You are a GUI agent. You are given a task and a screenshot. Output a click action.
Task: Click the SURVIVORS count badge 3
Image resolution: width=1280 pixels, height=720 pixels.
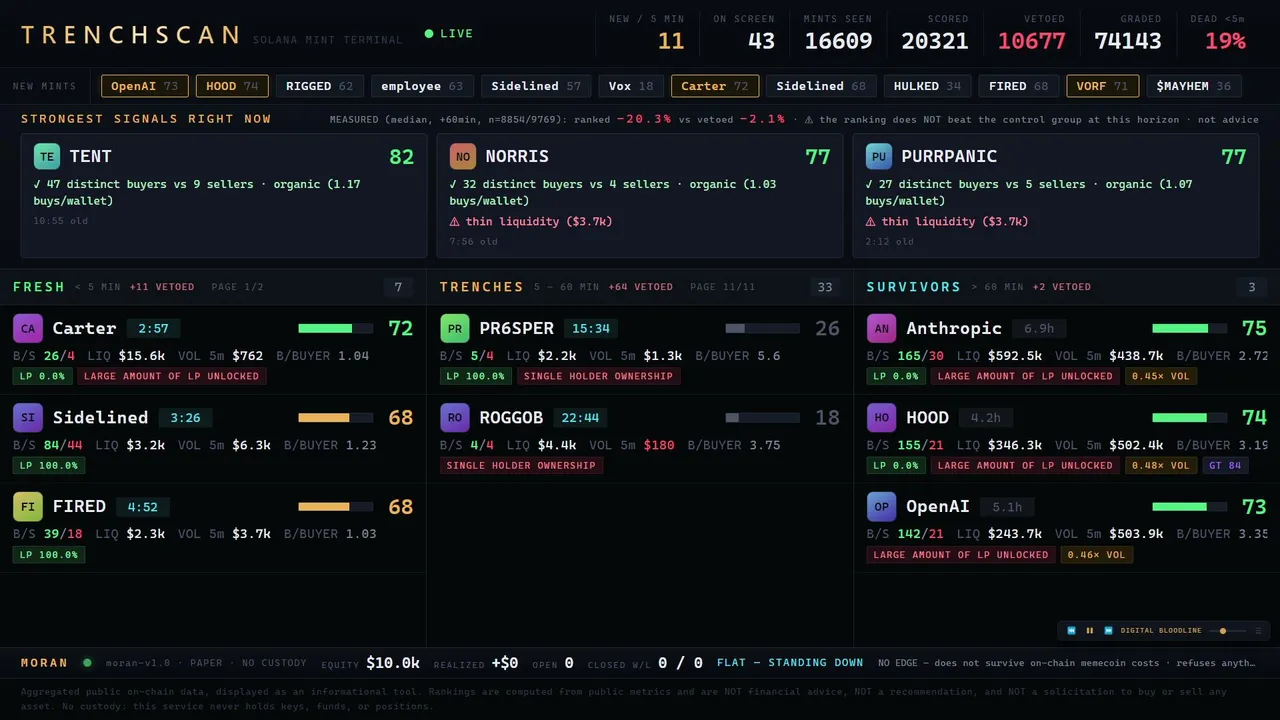coord(1251,287)
